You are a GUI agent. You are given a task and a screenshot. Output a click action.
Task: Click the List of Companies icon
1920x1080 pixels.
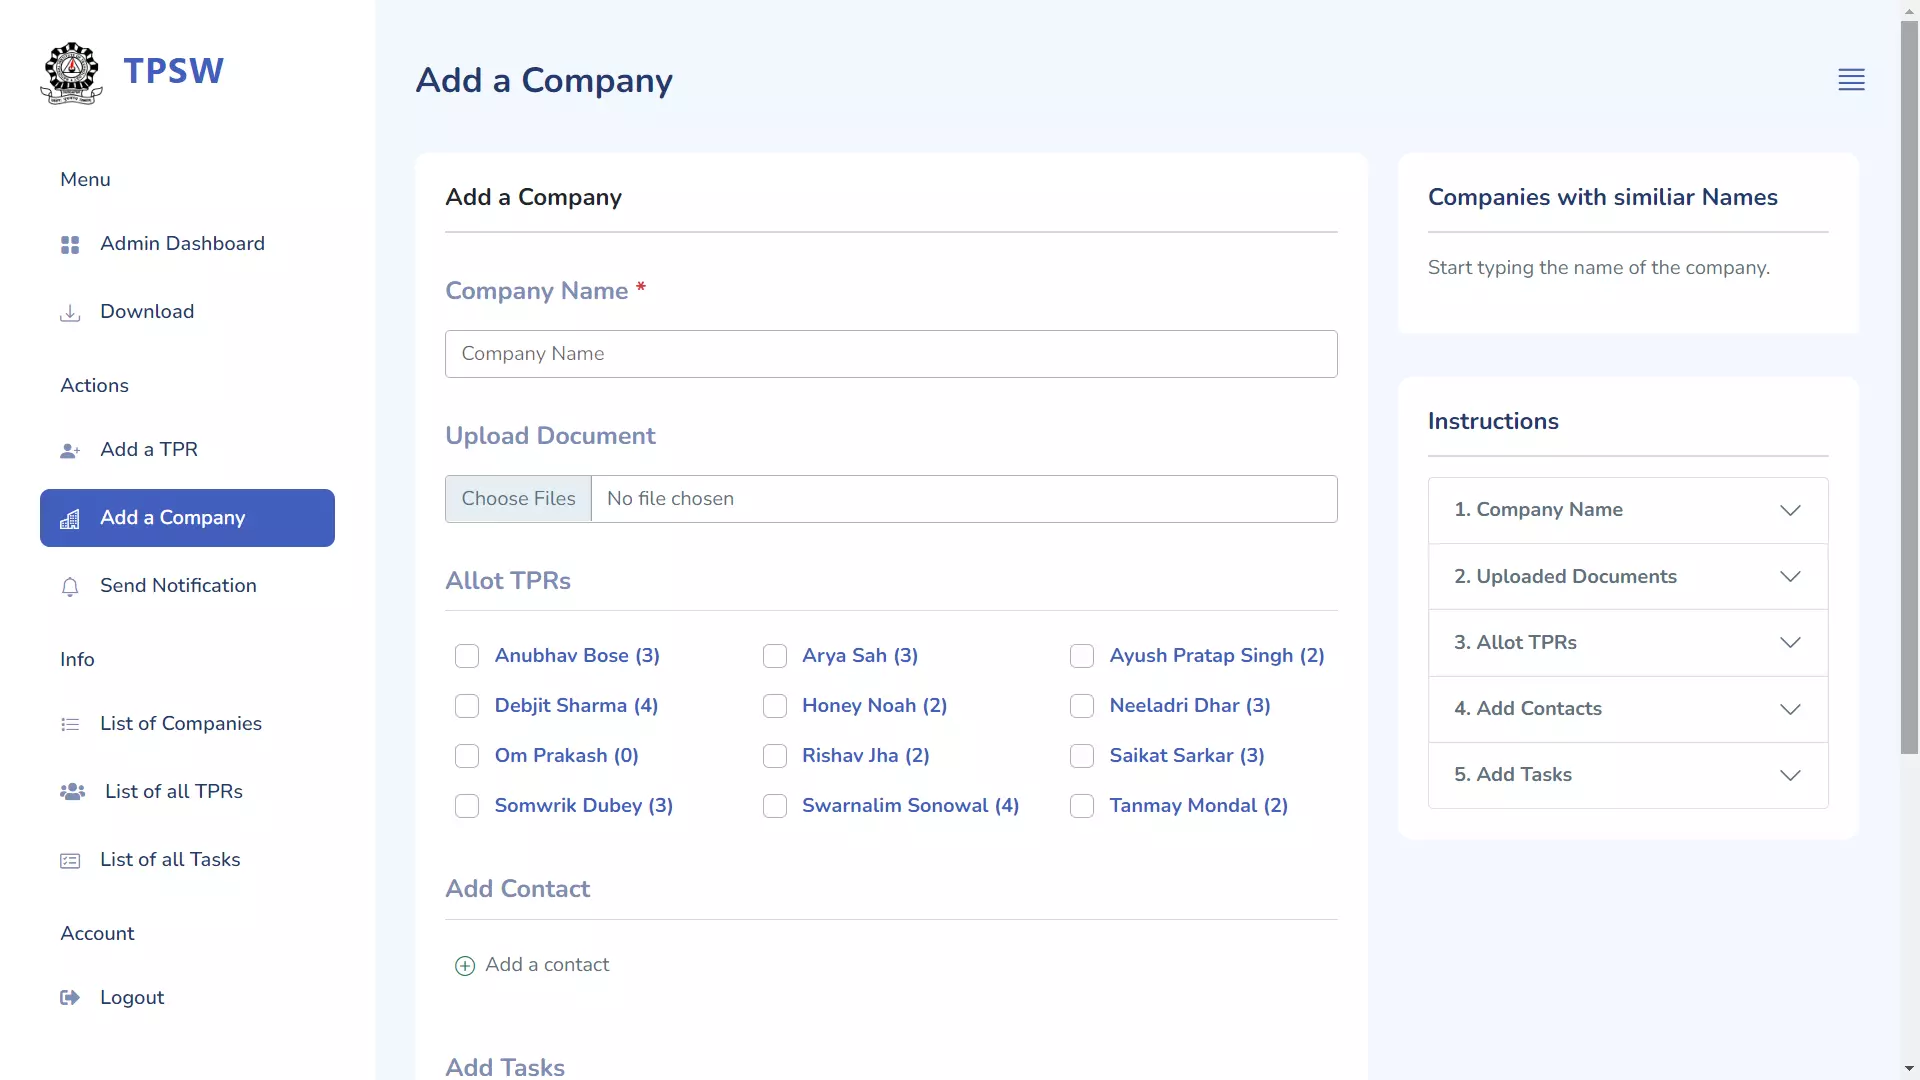pyautogui.click(x=70, y=724)
